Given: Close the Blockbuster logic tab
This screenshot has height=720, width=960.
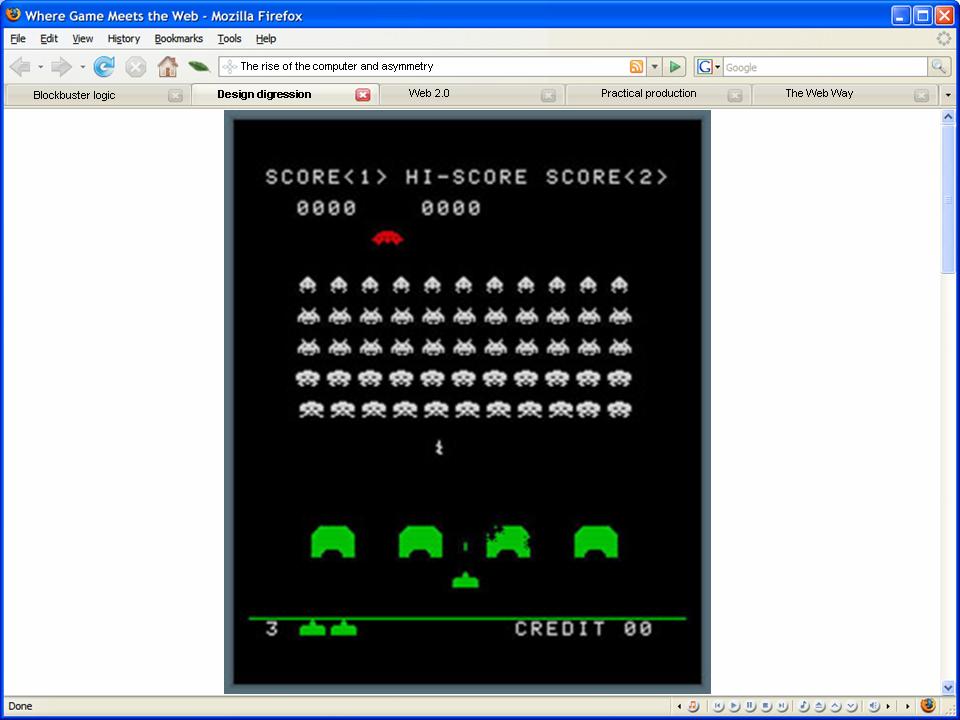Looking at the screenshot, I should [x=175, y=96].
